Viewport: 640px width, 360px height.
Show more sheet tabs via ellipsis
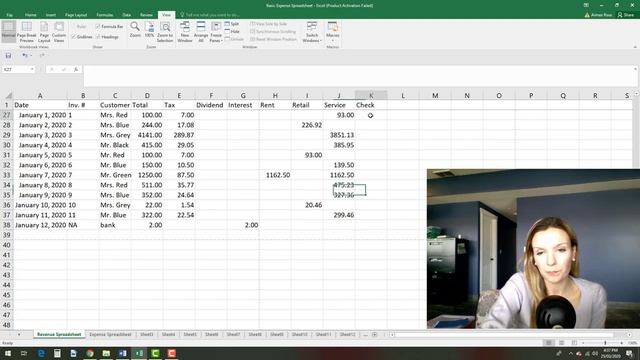[365, 335]
